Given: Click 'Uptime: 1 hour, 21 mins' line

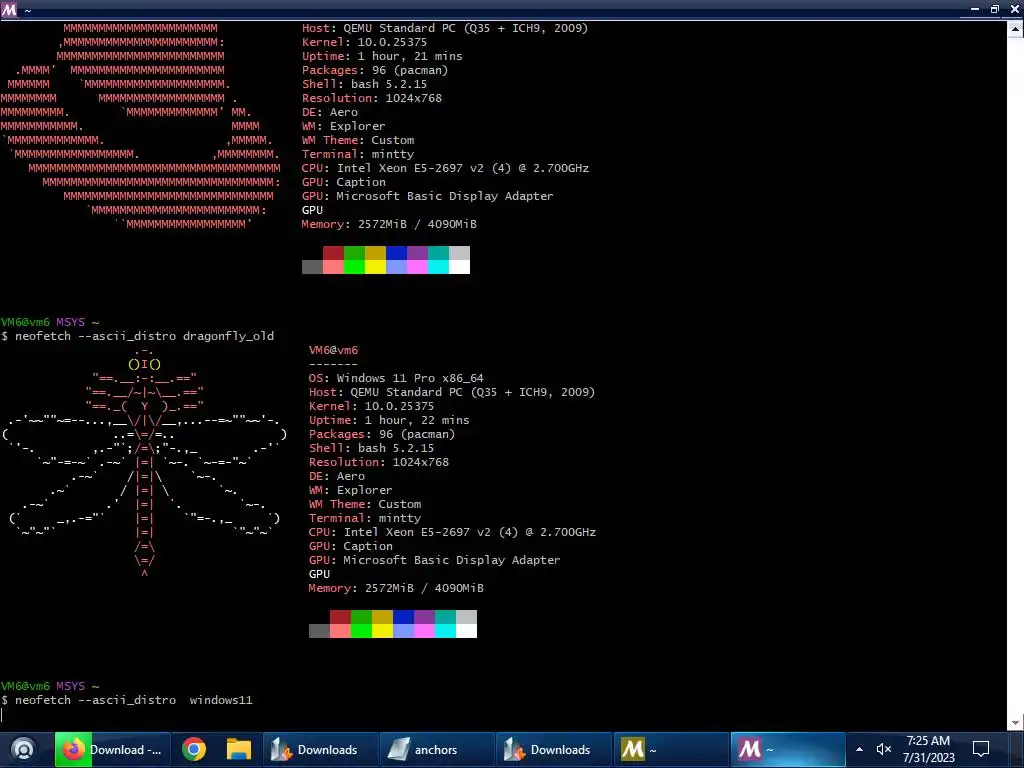Looking at the screenshot, I should click(x=382, y=56).
